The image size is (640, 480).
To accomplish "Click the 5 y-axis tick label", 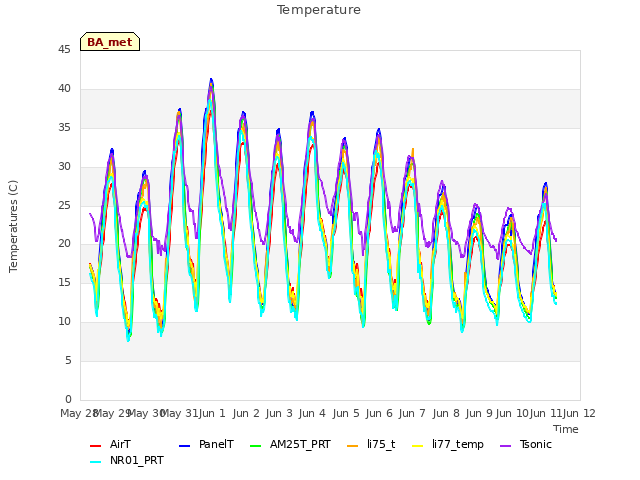I will coord(68,360).
